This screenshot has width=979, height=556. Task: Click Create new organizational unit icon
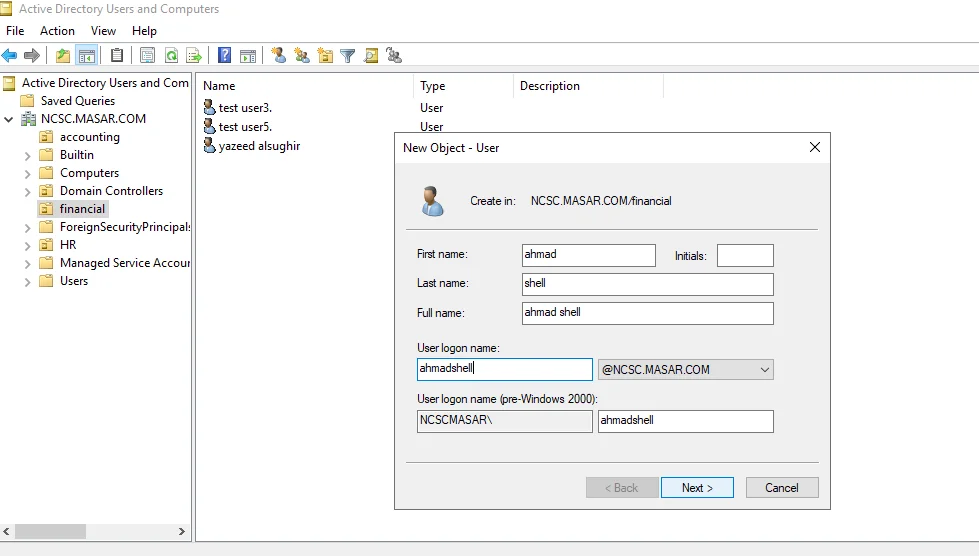coord(325,56)
